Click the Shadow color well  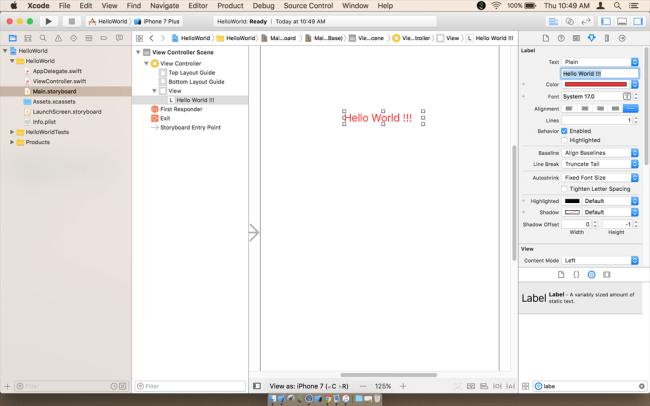click(x=572, y=212)
